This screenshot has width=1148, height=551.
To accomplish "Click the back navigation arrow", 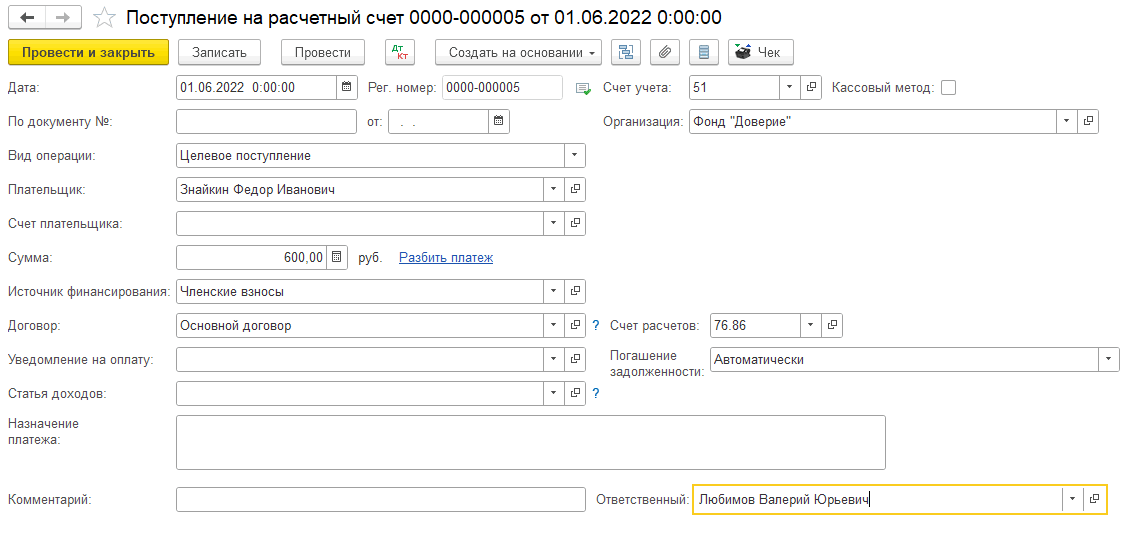I will point(27,18).
